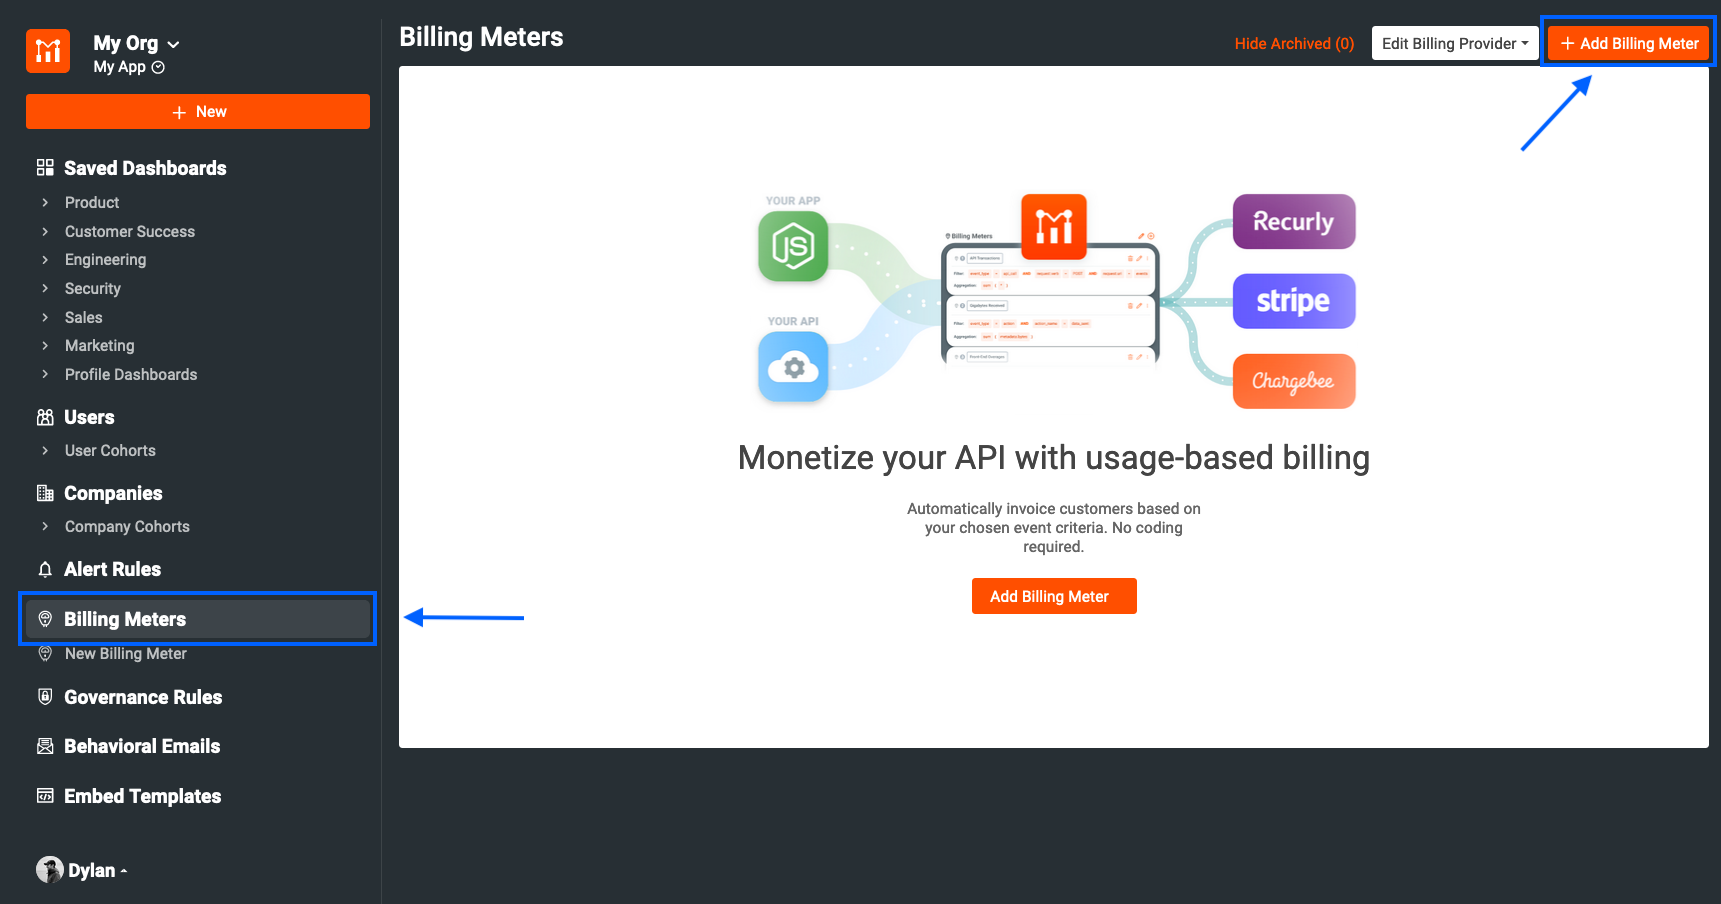Open the Users section
This screenshot has height=904, width=1721.
click(89, 417)
